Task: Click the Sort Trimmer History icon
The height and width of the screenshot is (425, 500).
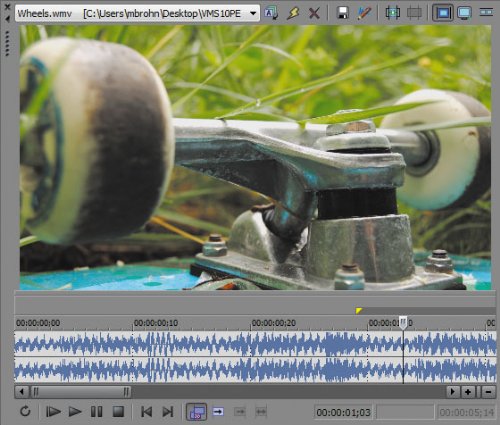Action: (x=271, y=13)
